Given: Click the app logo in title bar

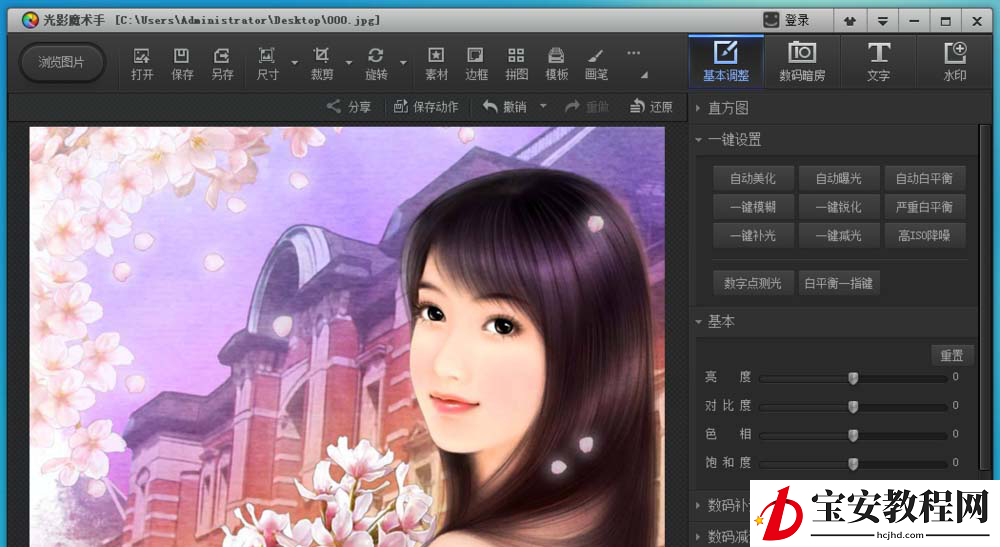Looking at the screenshot, I should (x=30, y=20).
